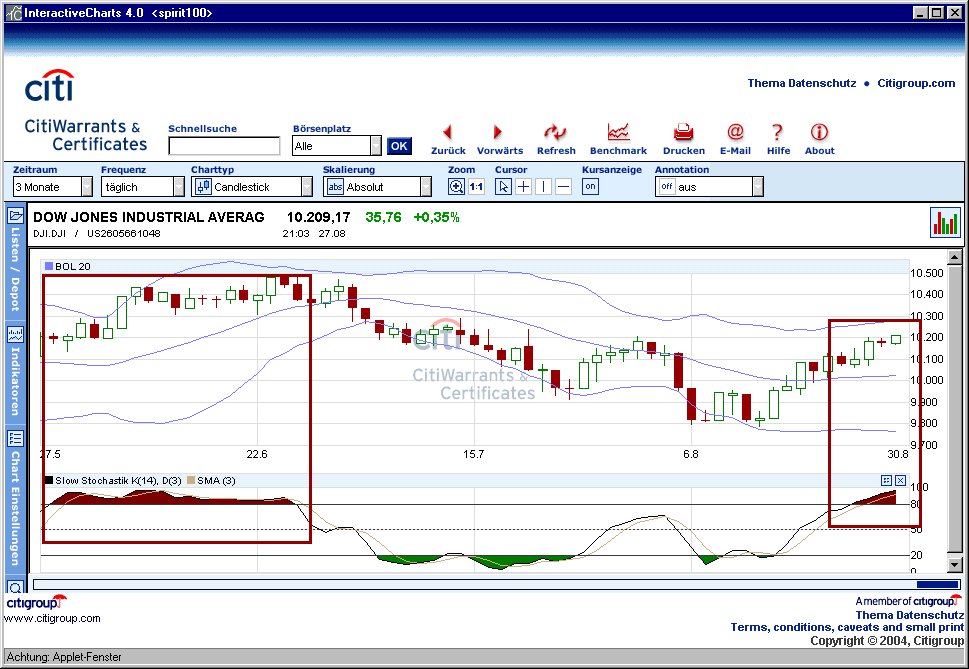Select crosshair cursor mode
The image size is (969, 669).
pyautogui.click(x=523, y=187)
